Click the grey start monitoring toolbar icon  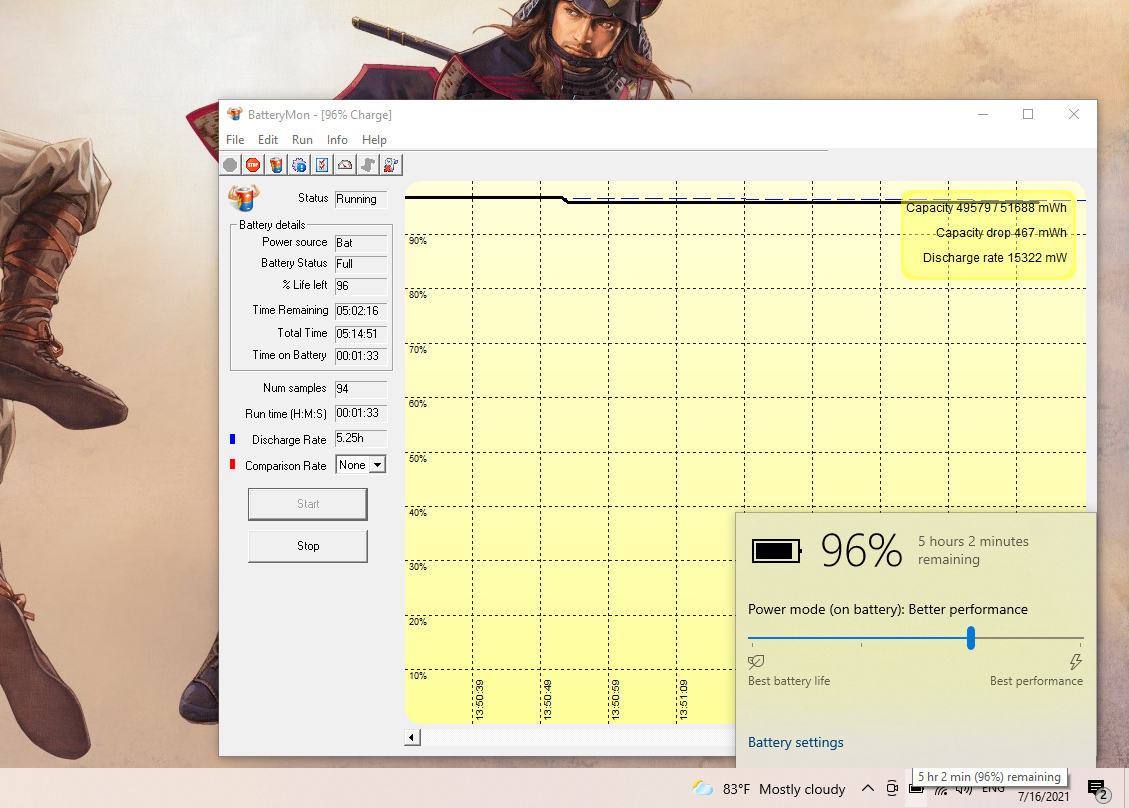(230, 165)
